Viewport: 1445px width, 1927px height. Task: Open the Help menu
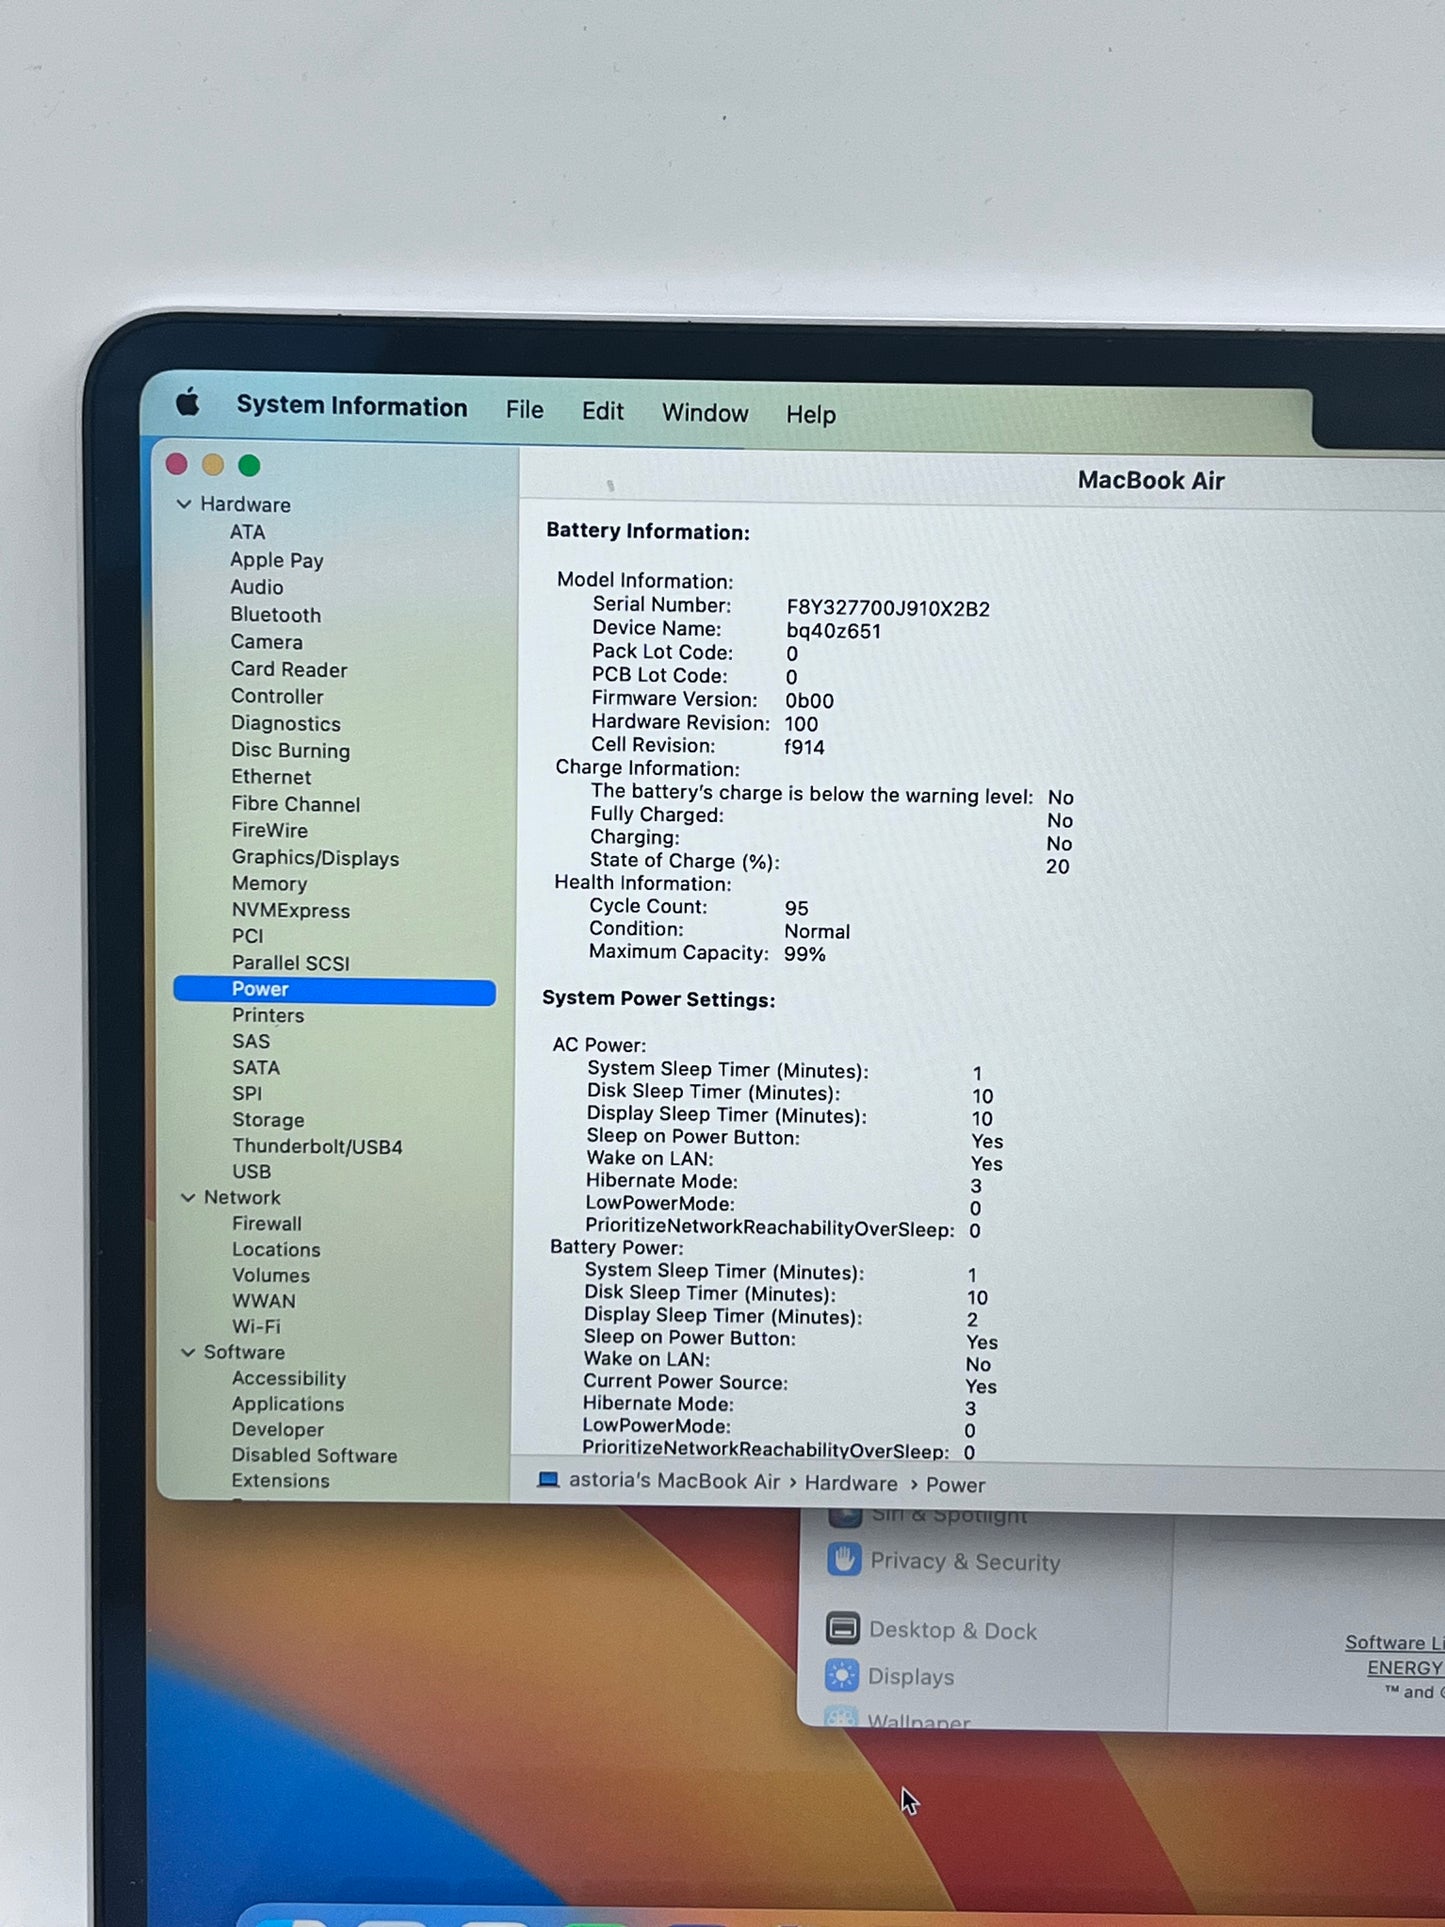coord(811,415)
